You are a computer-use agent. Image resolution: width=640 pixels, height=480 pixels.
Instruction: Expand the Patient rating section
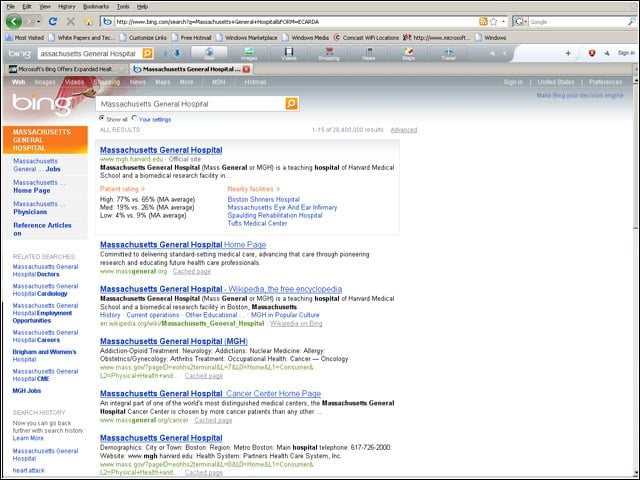point(122,189)
